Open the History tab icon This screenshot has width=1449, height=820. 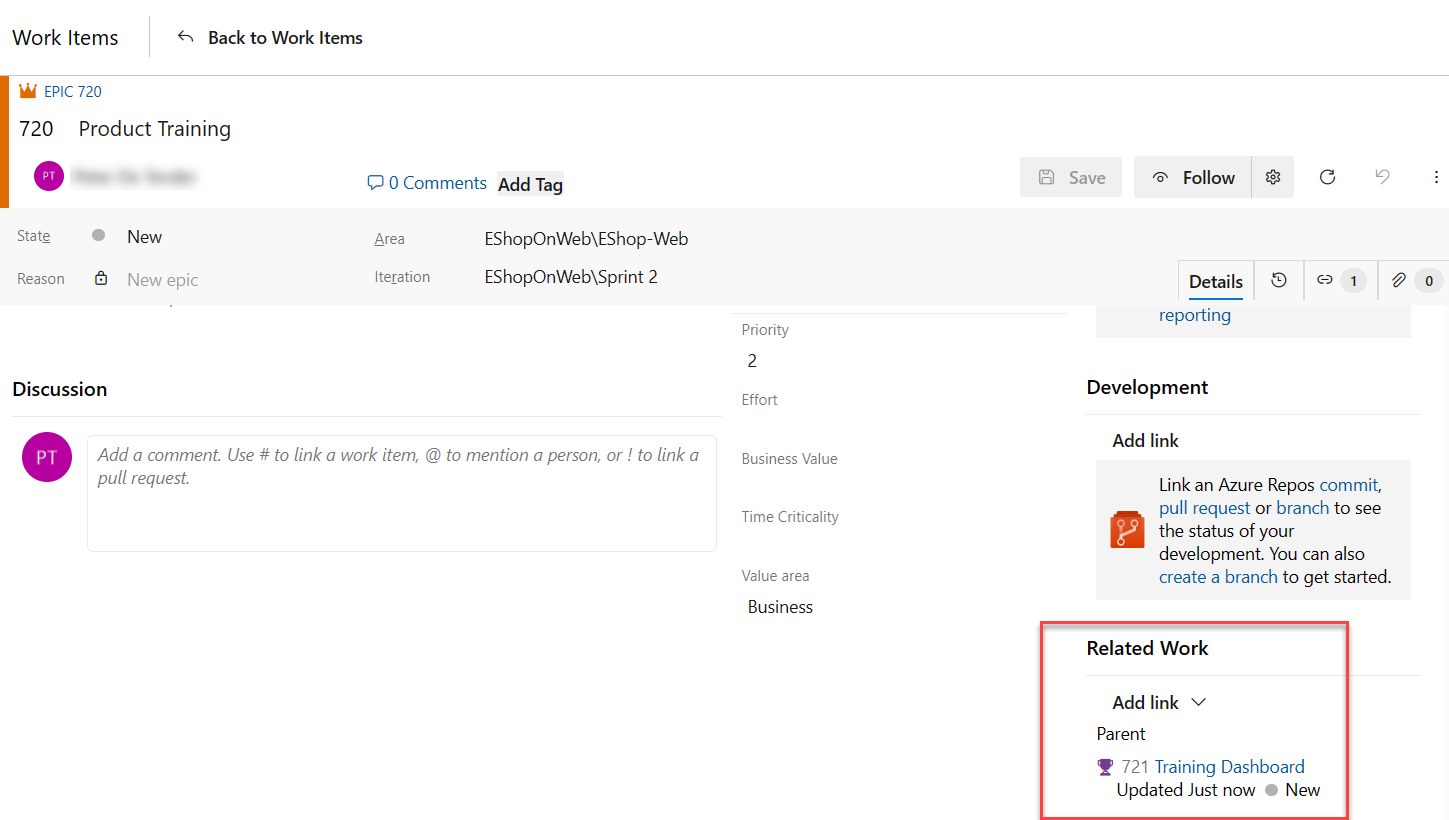(1279, 281)
